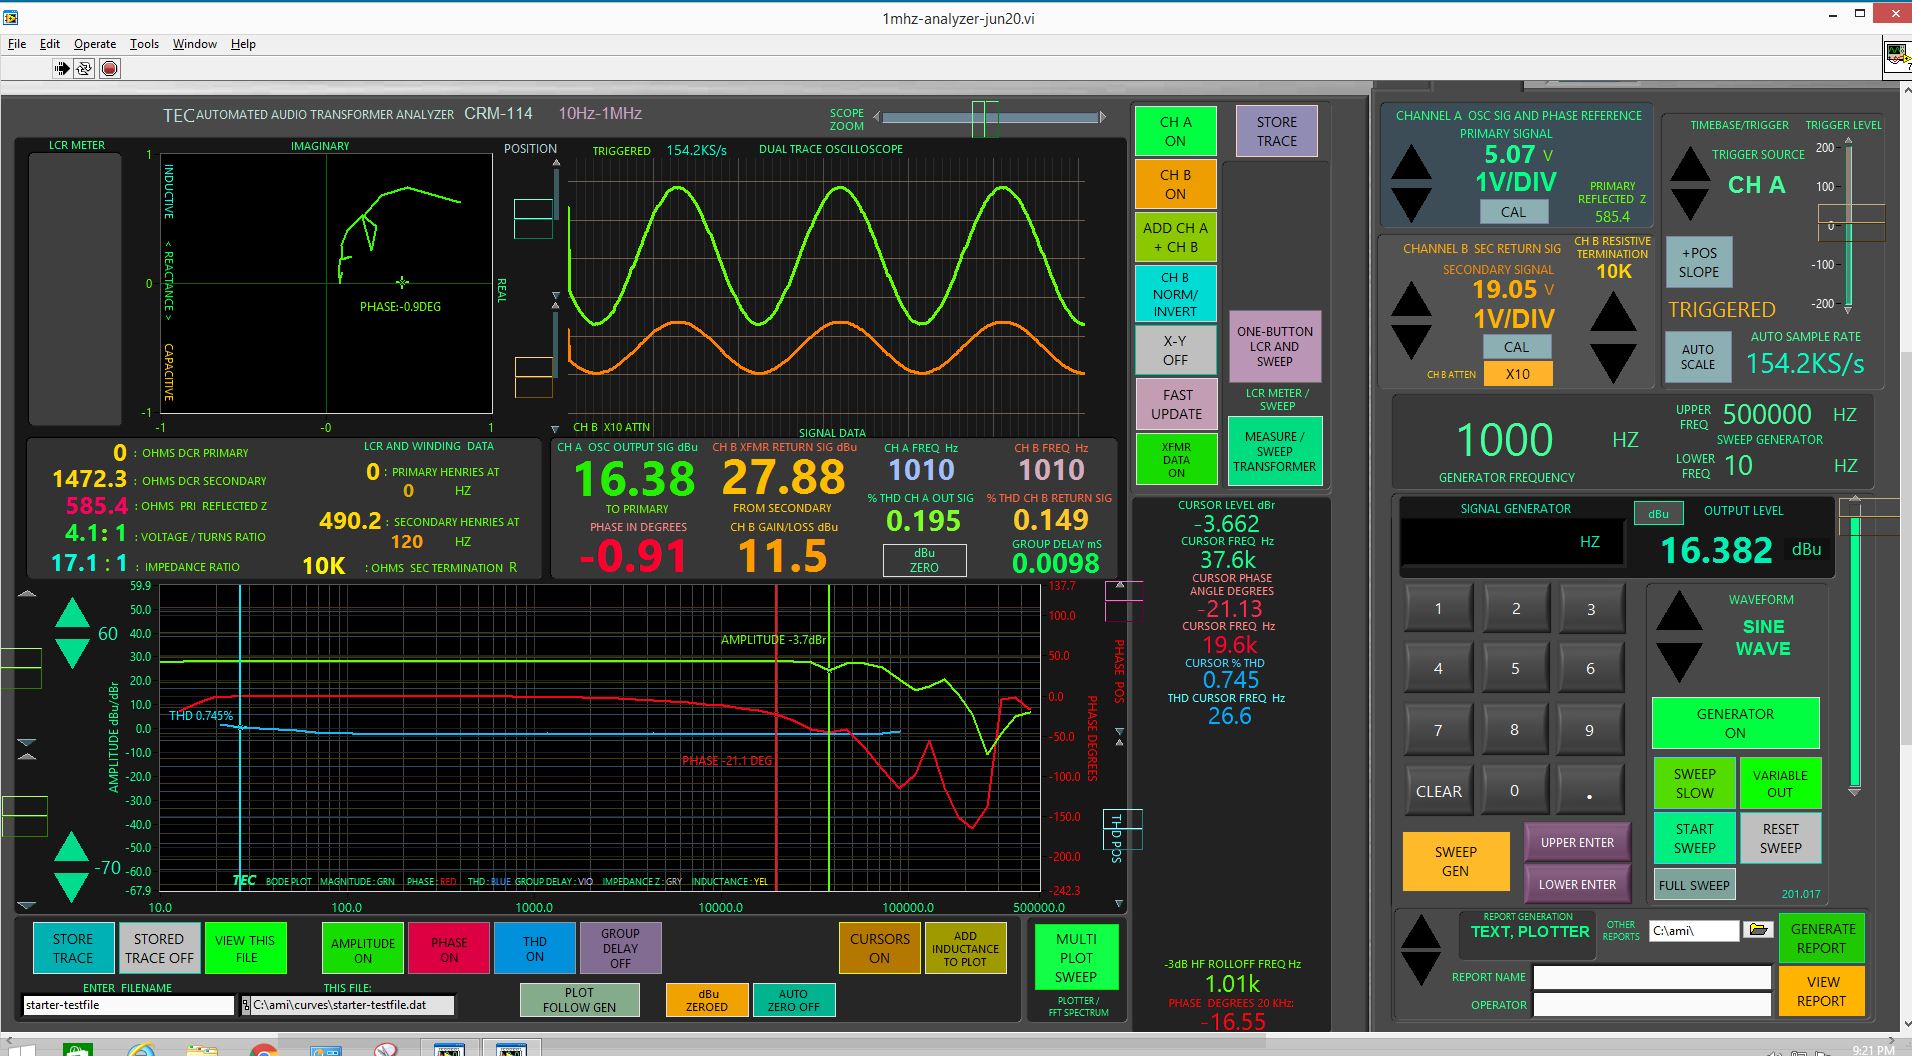Click keypad digit 5
This screenshot has width=1912, height=1056.
pos(1514,668)
